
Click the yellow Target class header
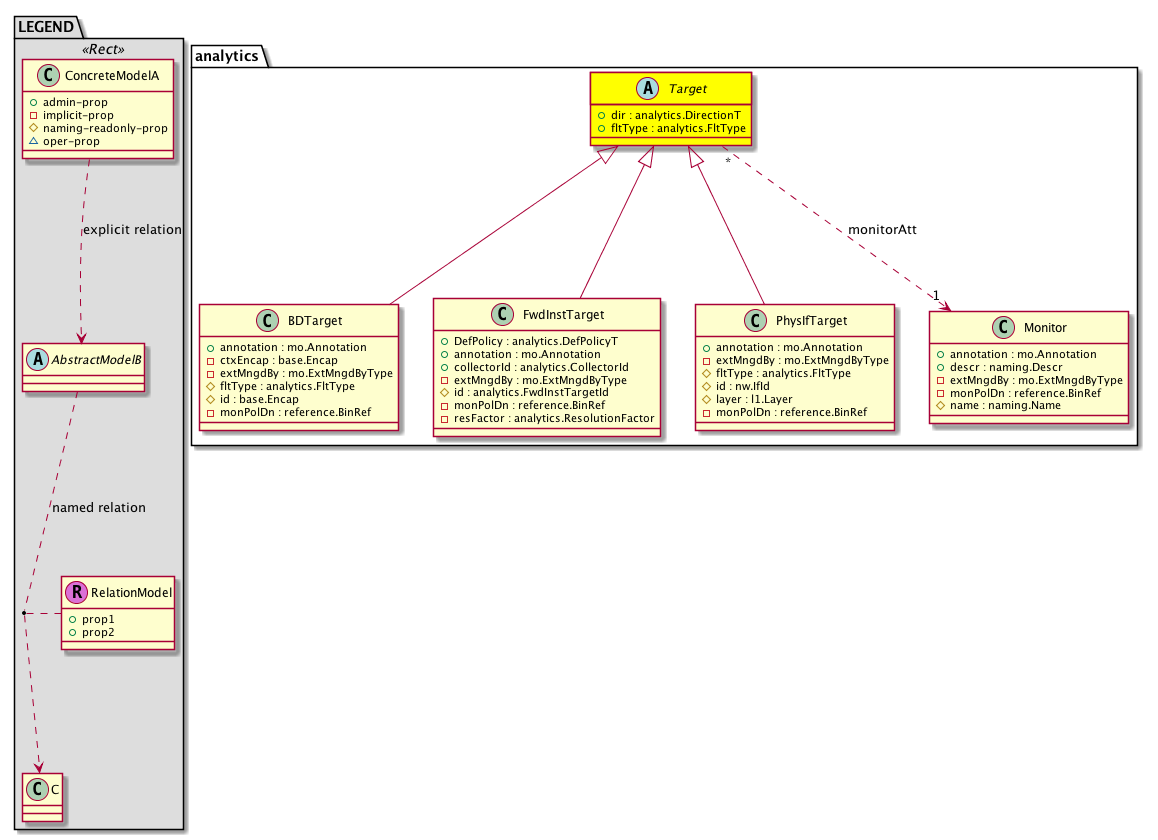tap(670, 89)
